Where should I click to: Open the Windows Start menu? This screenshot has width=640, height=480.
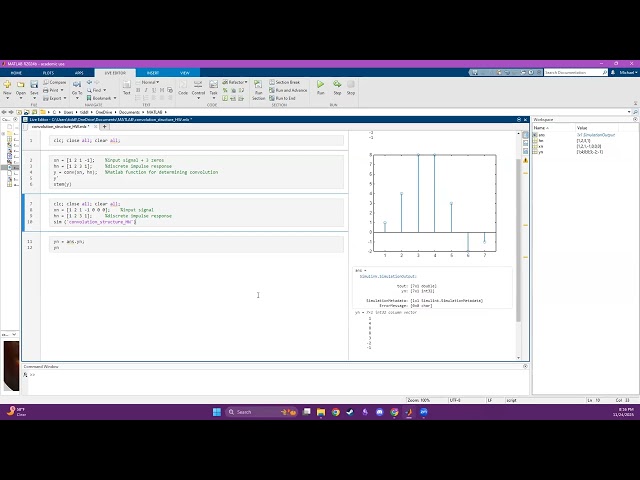tap(217, 412)
